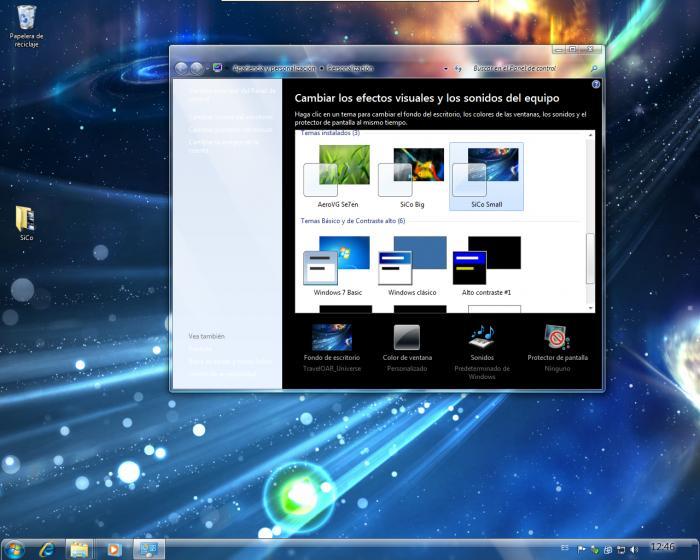Click the ES language indicator
The height and width of the screenshot is (560, 700).
point(565,547)
